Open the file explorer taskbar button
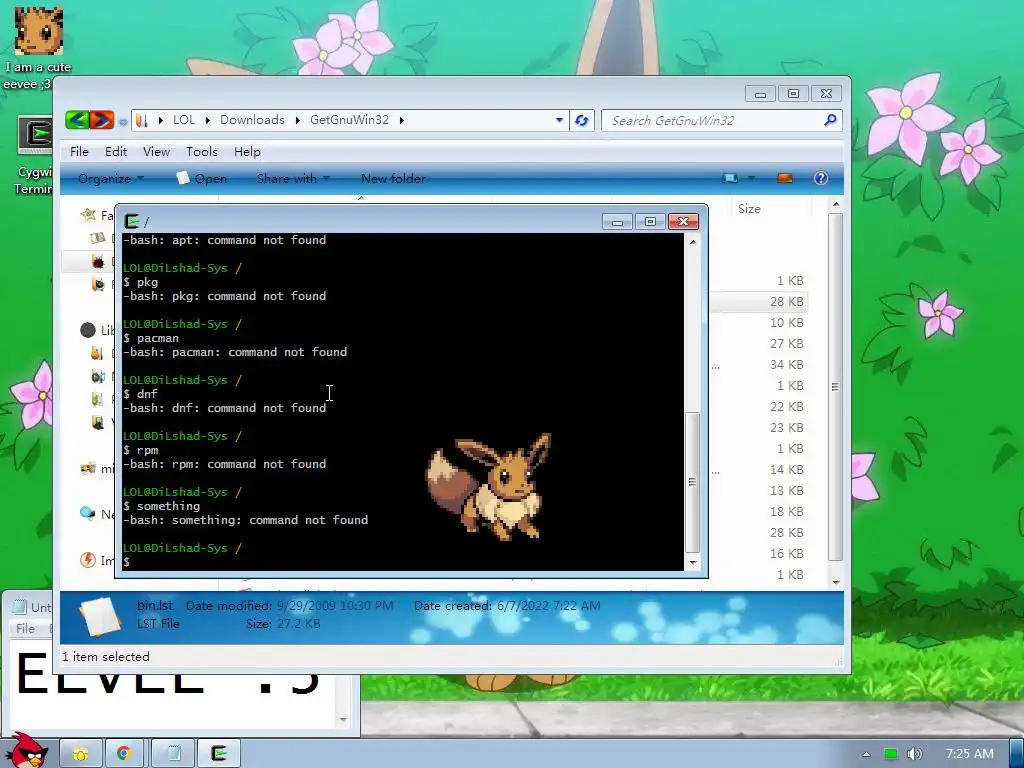 pos(81,754)
